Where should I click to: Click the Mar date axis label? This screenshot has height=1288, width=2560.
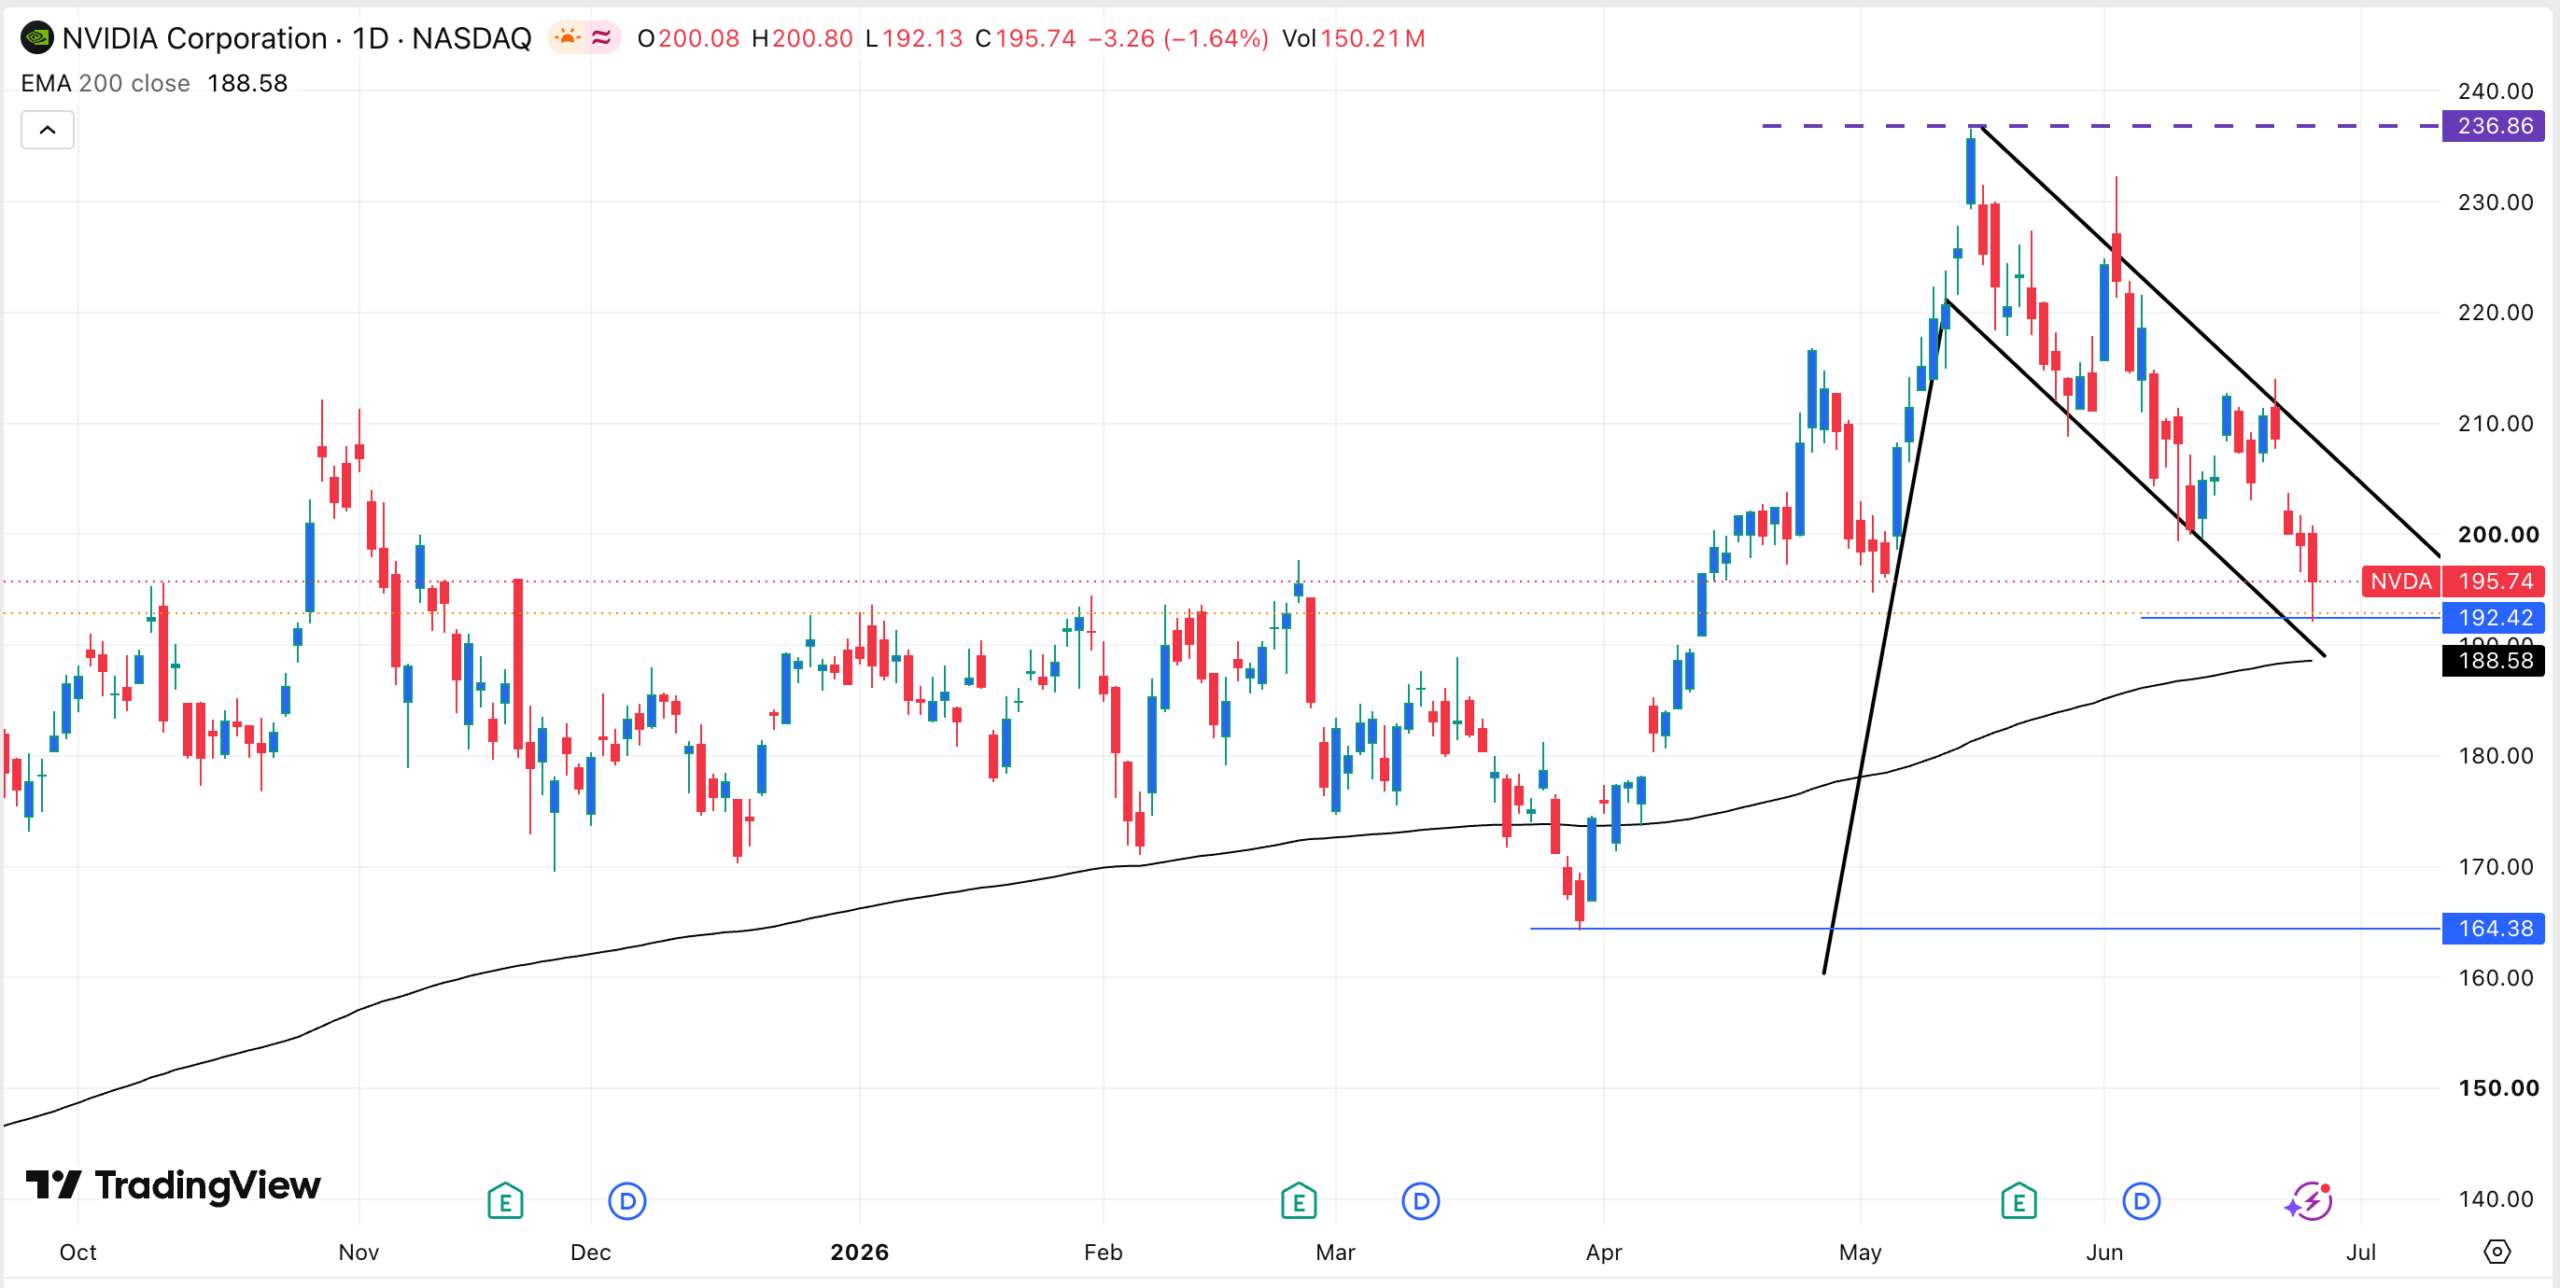click(1336, 1252)
